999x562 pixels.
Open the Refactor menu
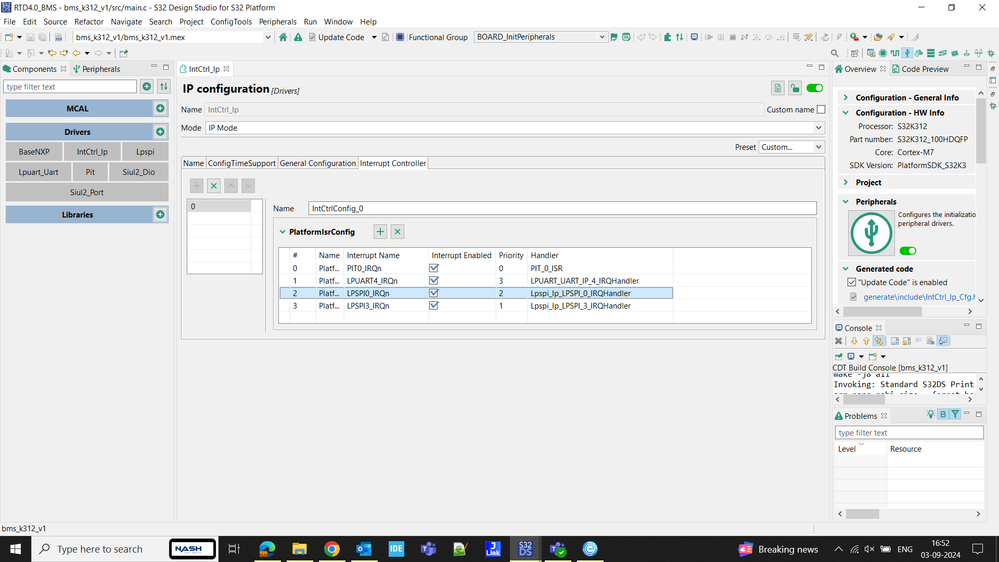pos(89,22)
